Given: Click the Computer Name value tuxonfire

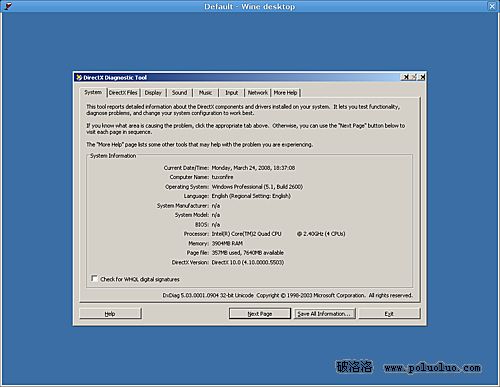Looking at the screenshot, I should tap(222, 177).
